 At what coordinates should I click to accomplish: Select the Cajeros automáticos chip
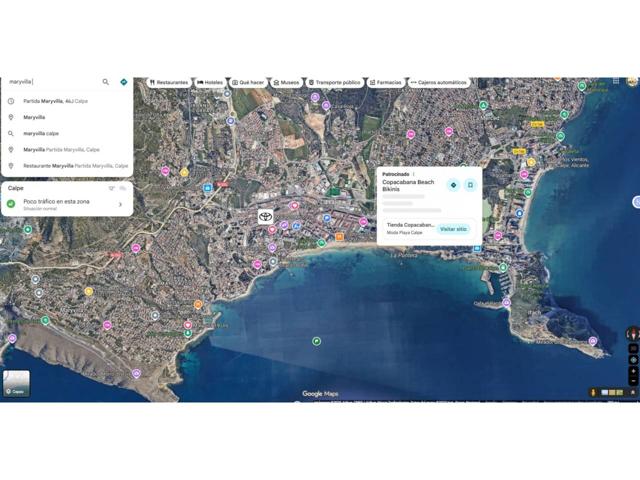click(x=438, y=82)
